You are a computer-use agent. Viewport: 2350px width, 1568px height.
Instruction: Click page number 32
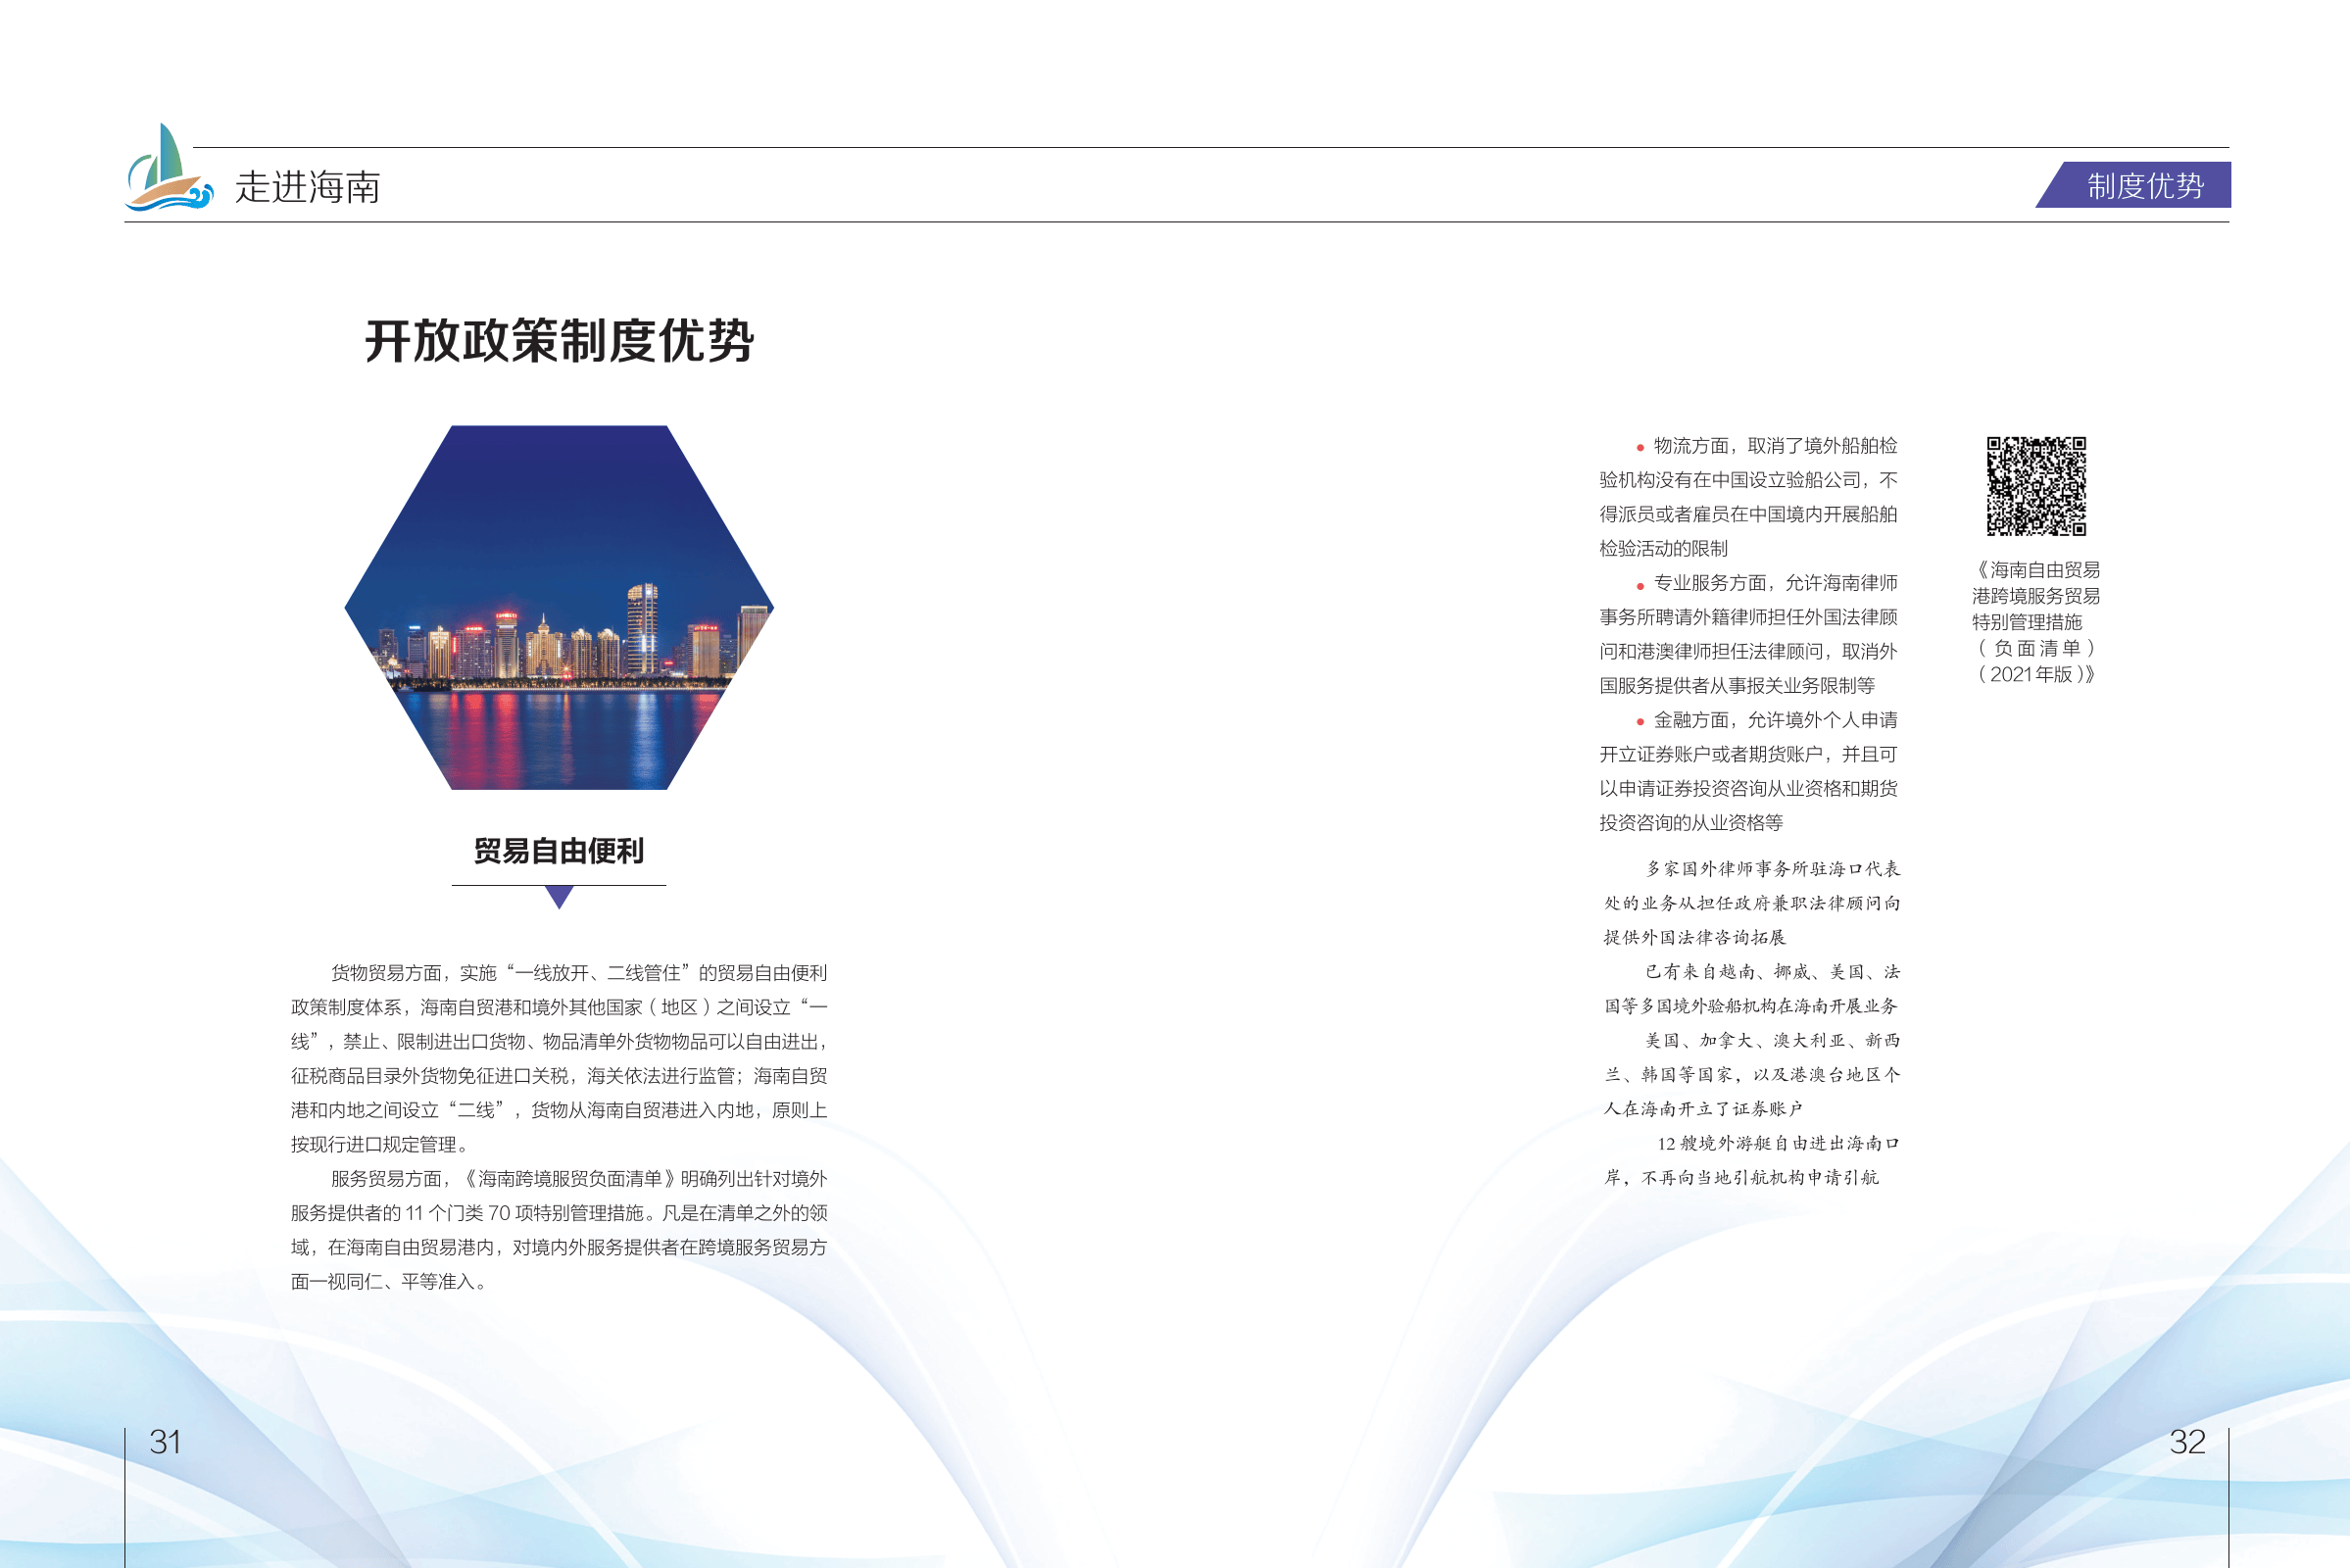[2187, 1441]
